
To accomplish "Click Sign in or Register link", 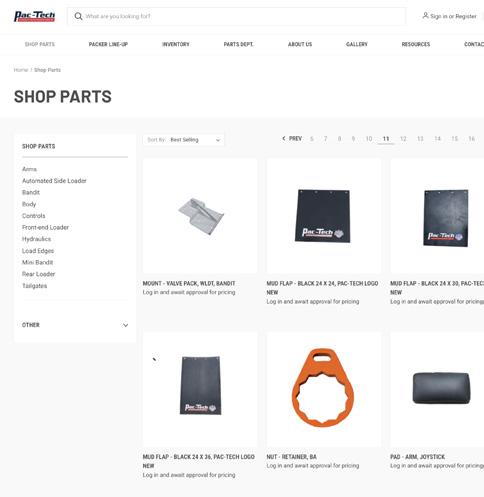I will [x=453, y=16].
